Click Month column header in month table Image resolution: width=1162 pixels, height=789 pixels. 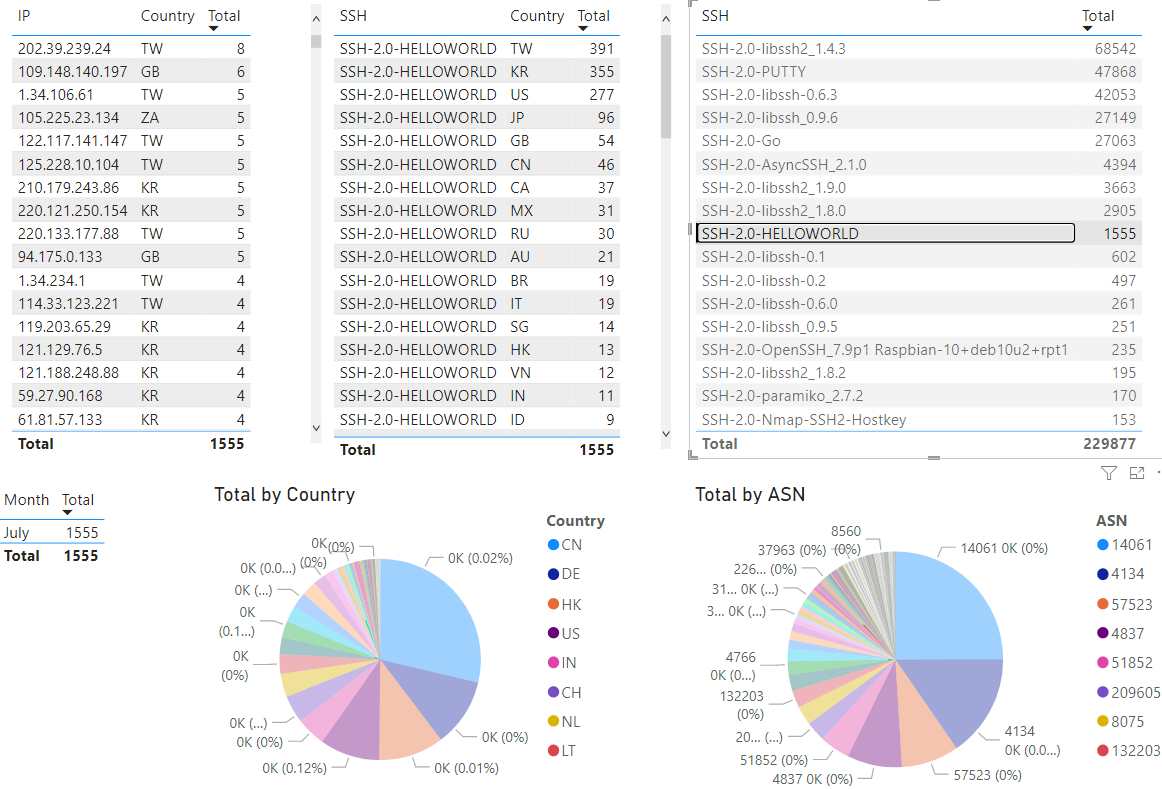click(x=26, y=500)
